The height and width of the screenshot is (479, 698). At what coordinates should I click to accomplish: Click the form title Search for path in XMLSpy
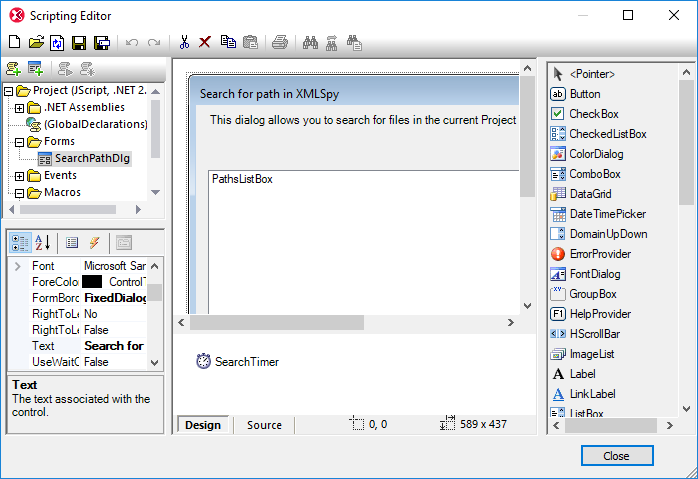pos(269,94)
